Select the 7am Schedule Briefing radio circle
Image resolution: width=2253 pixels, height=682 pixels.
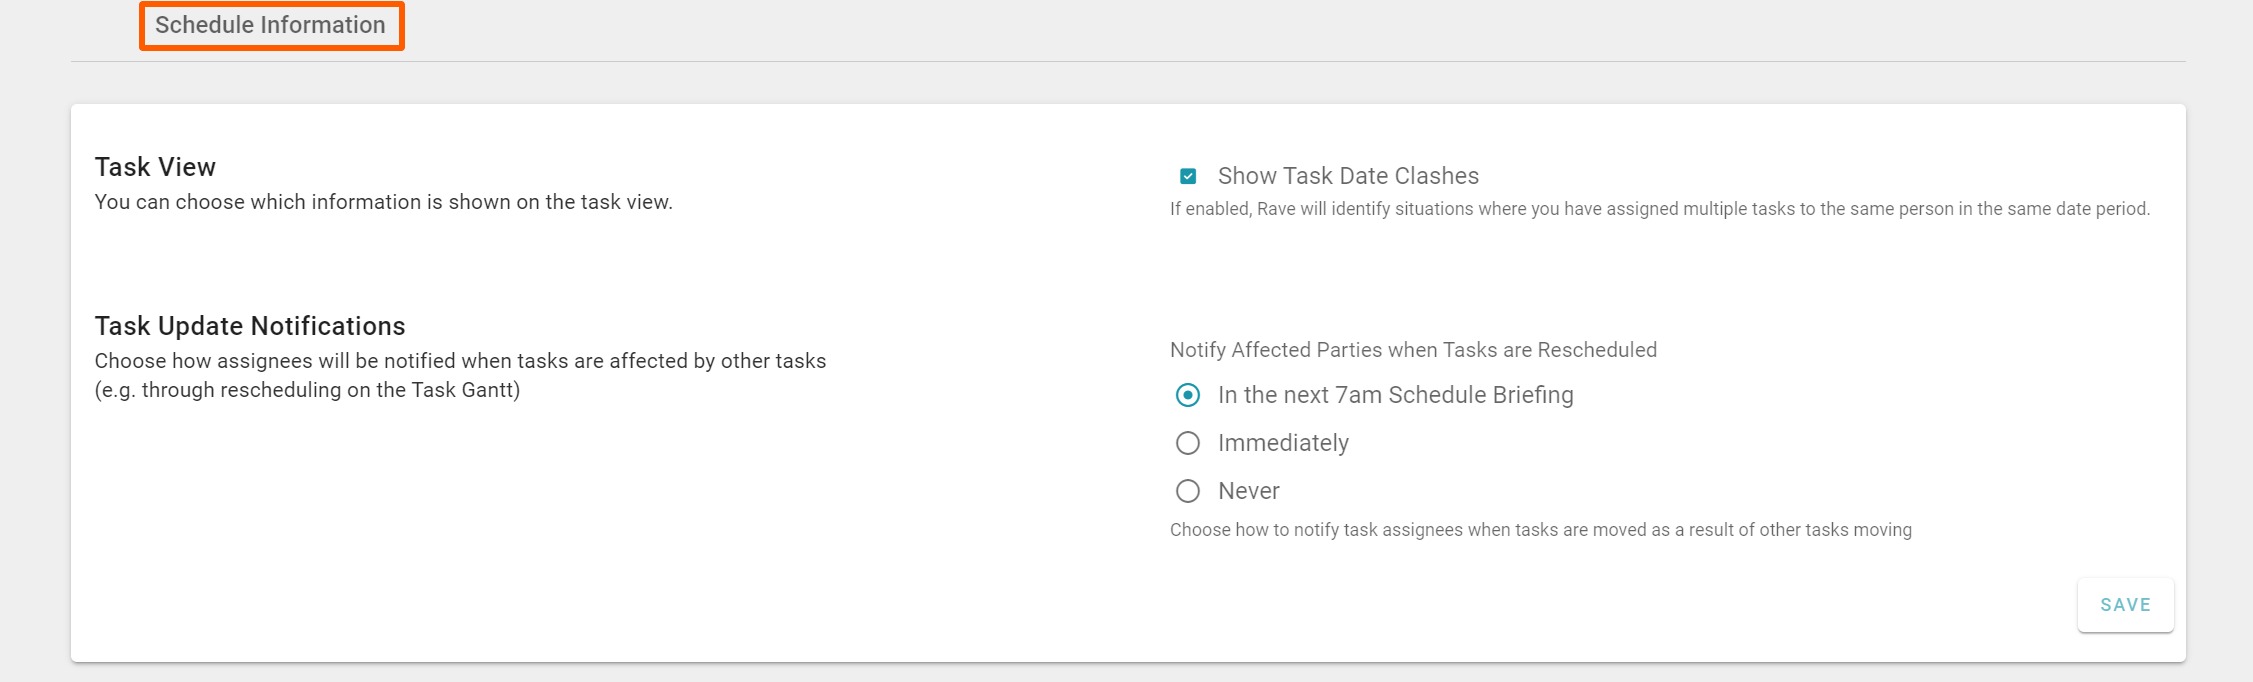pos(1188,395)
